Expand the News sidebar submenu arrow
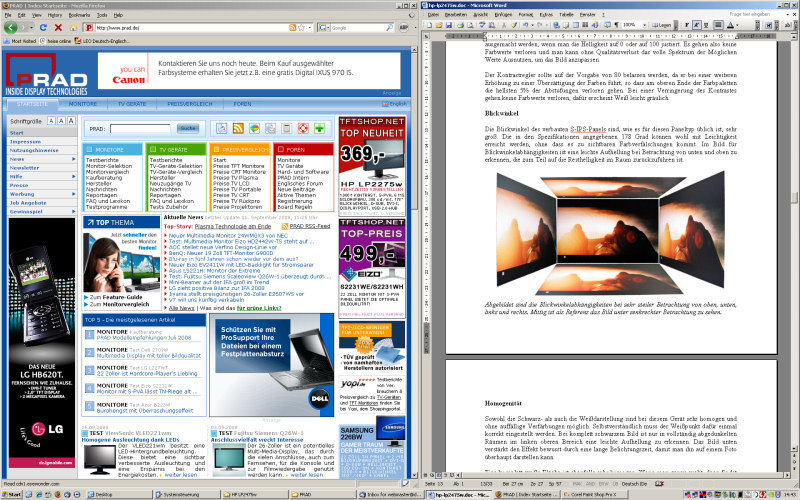800x500 pixels. [x=73, y=159]
